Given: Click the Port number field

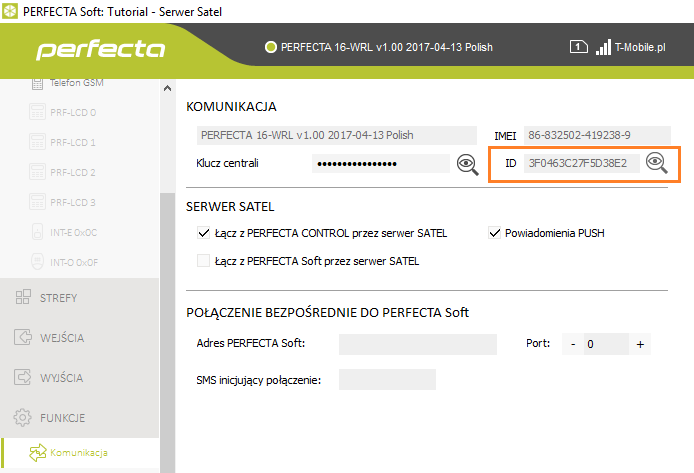Looking at the screenshot, I should pos(606,344).
